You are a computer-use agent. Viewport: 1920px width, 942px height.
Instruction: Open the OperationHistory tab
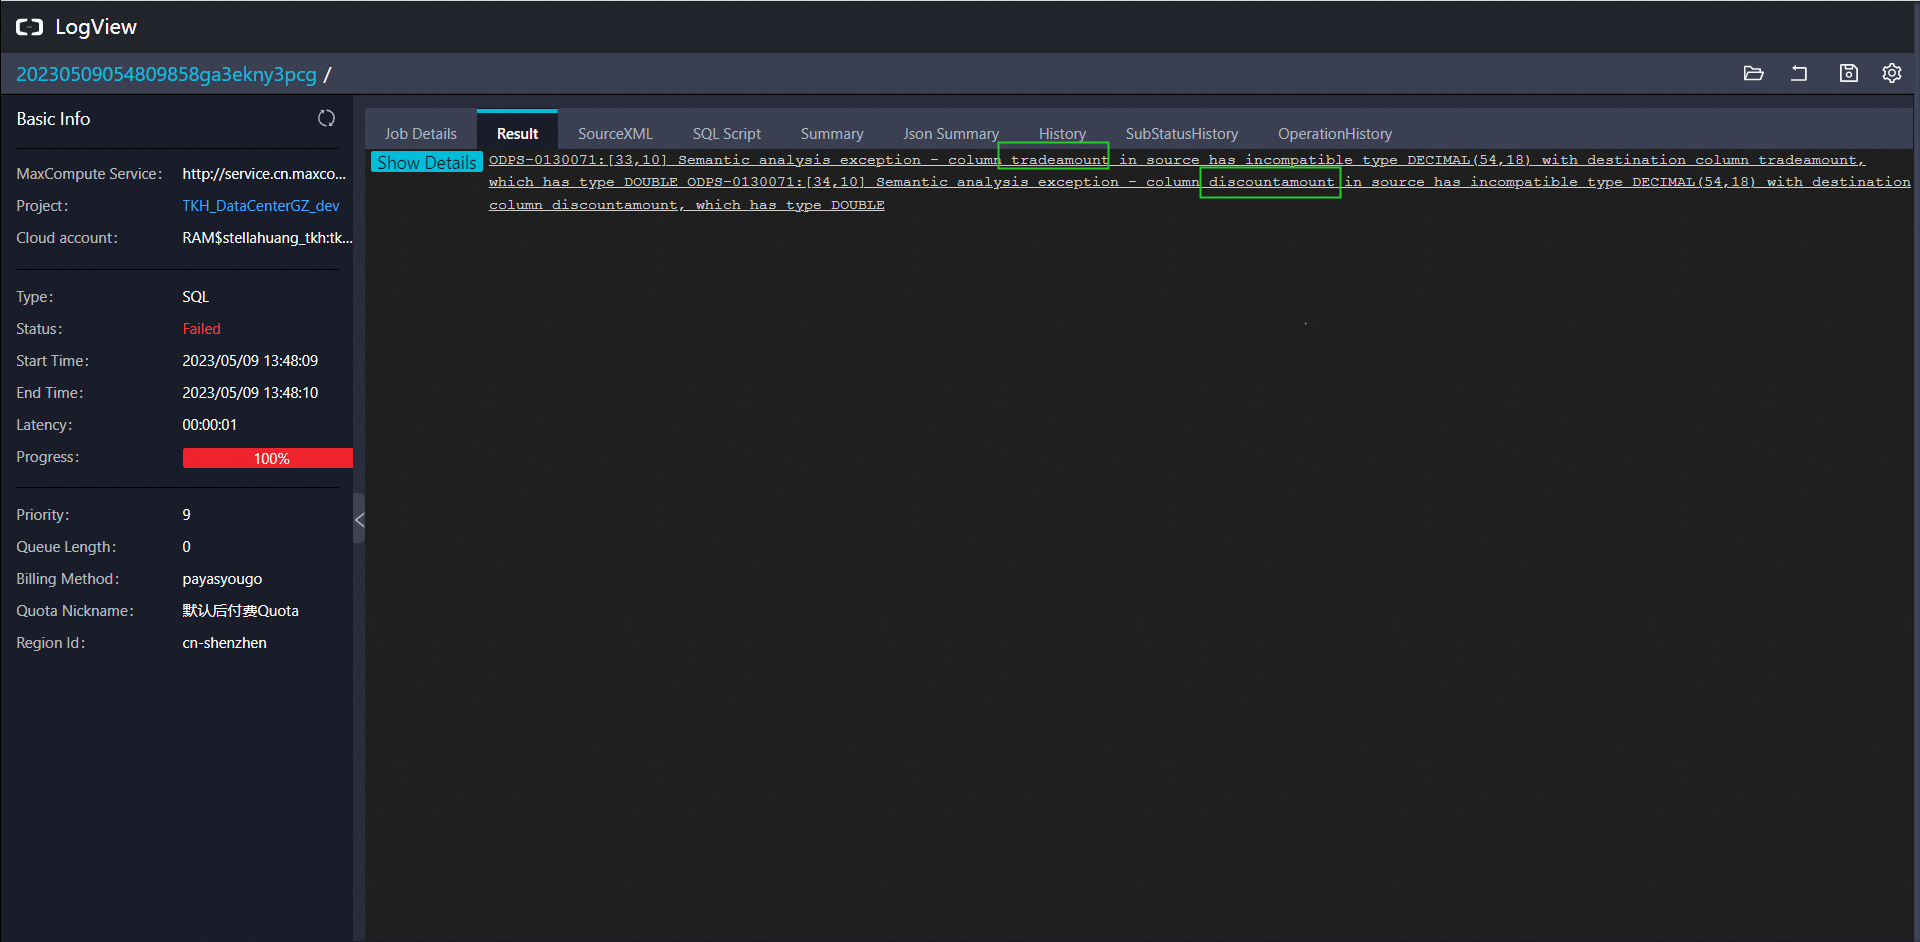point(1334,133)
